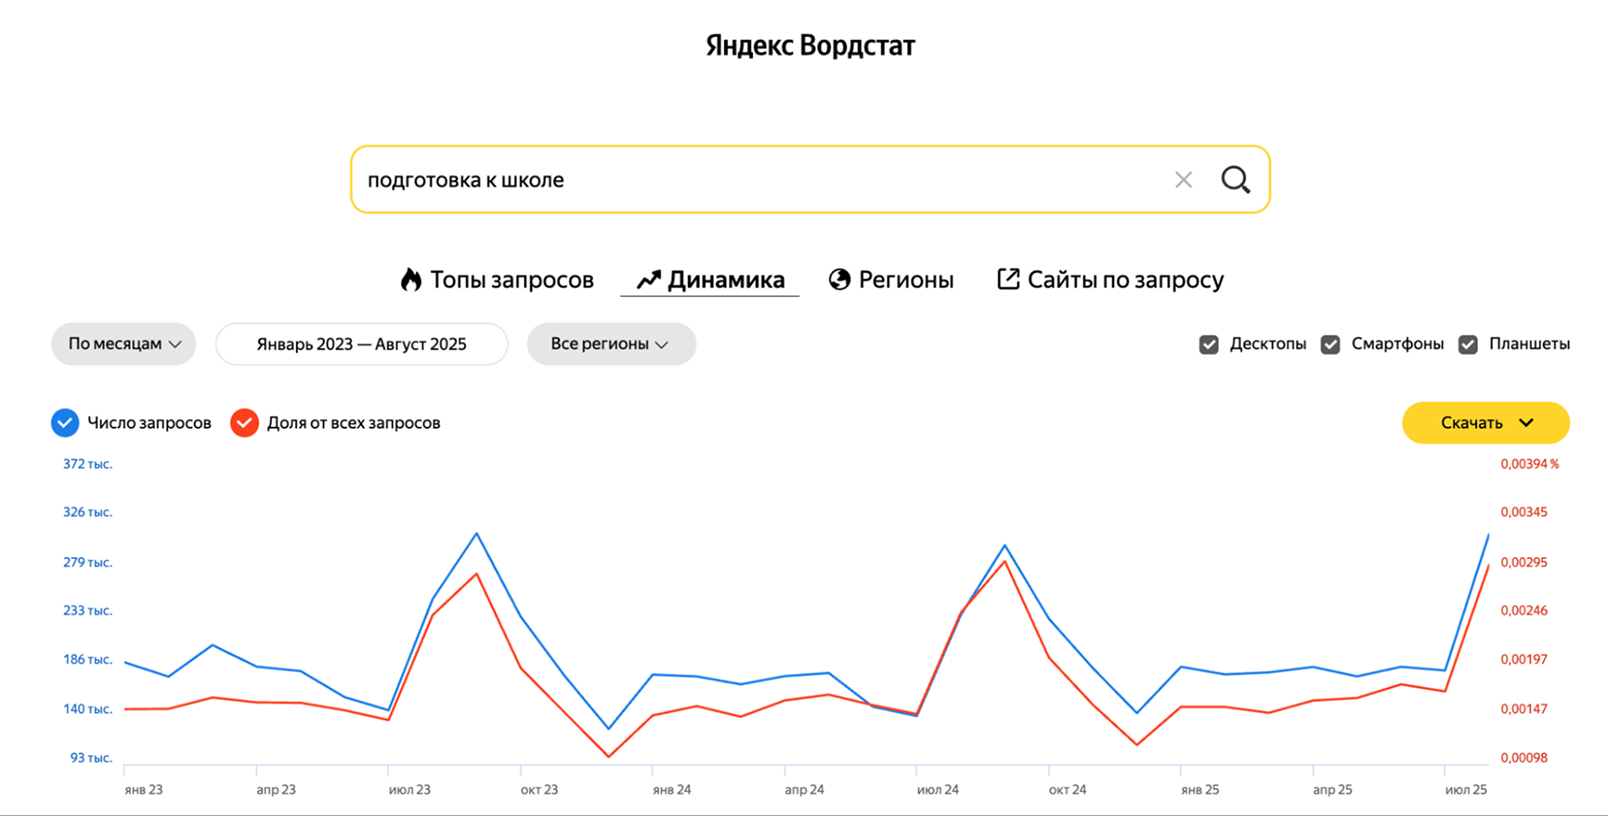Open the Сайты по запросу tab

pyautogui.click(x=1110, y=280)
